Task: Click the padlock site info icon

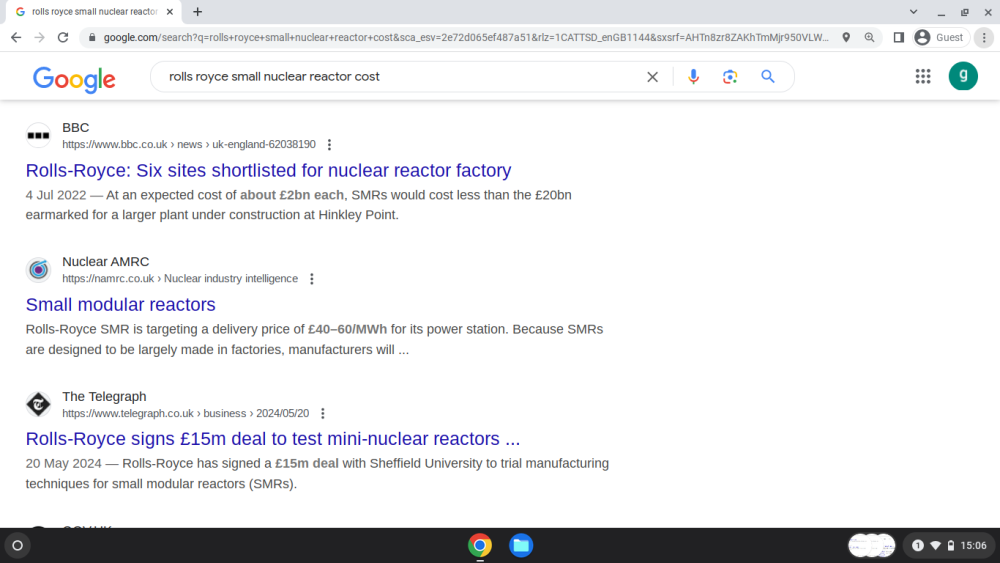Action: [x=92, y=38]
